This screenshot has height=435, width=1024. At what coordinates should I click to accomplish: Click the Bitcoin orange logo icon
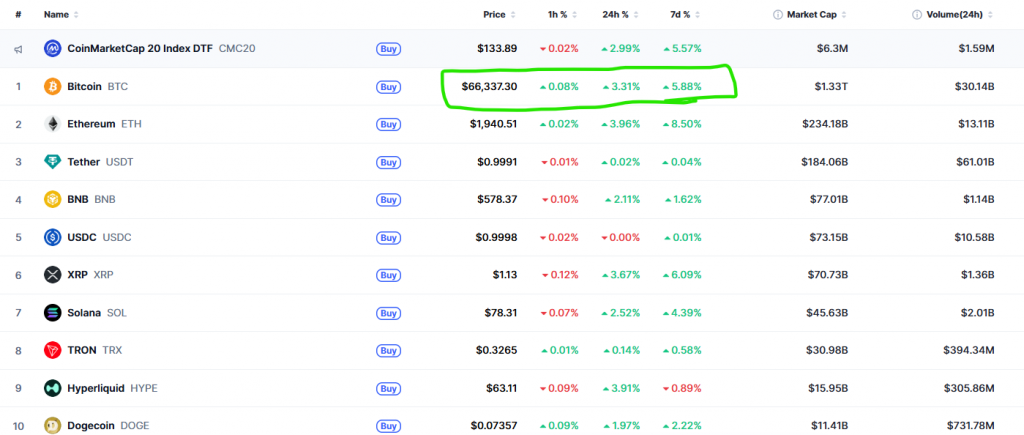52,86
